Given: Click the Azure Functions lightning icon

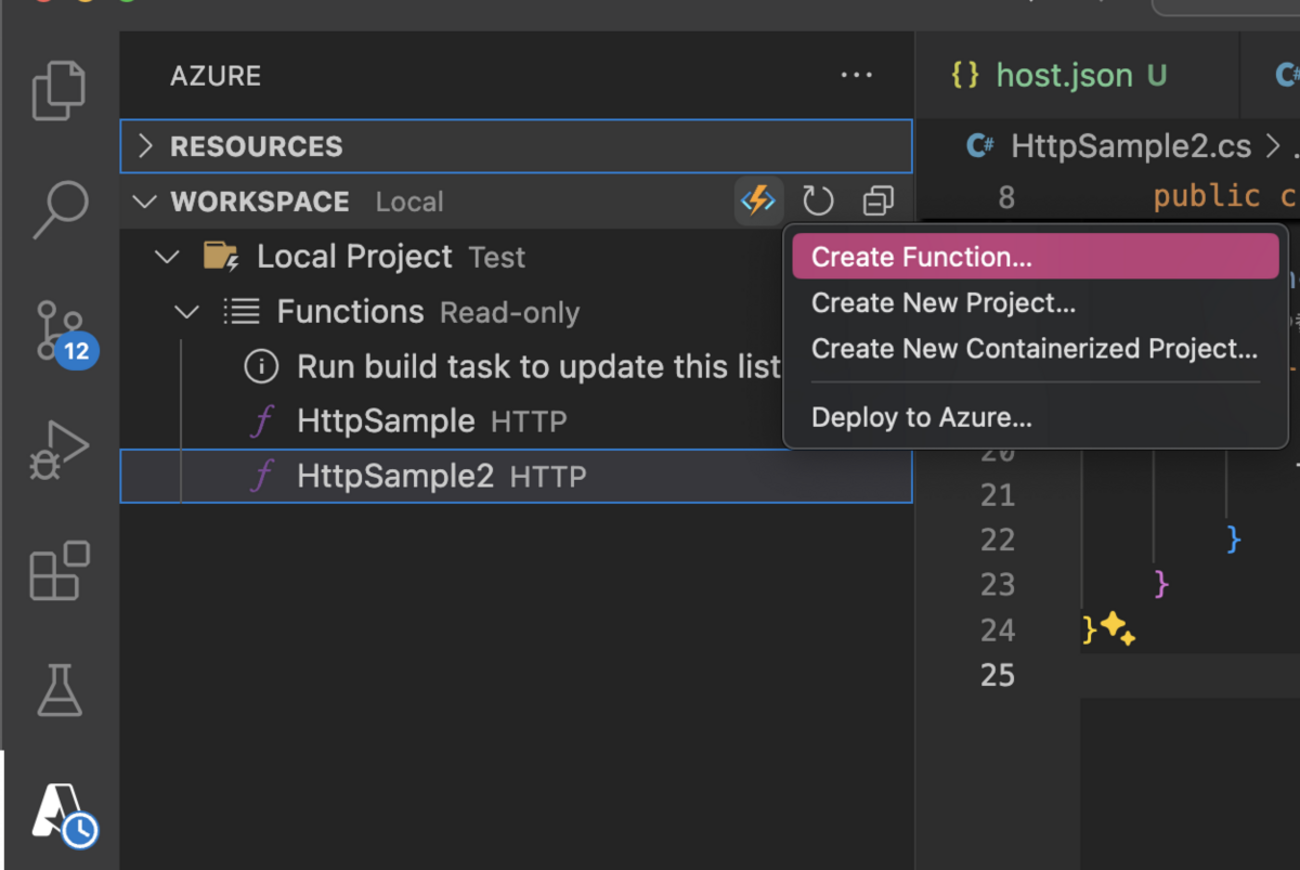Looking at the screenshot, I should click(758, 201).
